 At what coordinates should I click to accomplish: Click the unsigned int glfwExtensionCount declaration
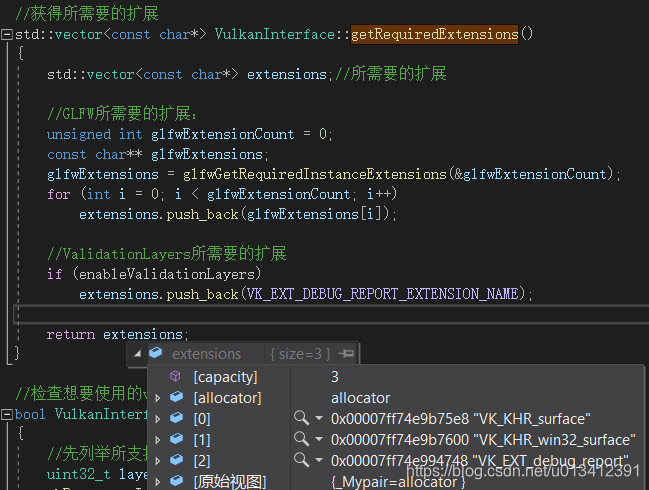click(x=190, y=134)
